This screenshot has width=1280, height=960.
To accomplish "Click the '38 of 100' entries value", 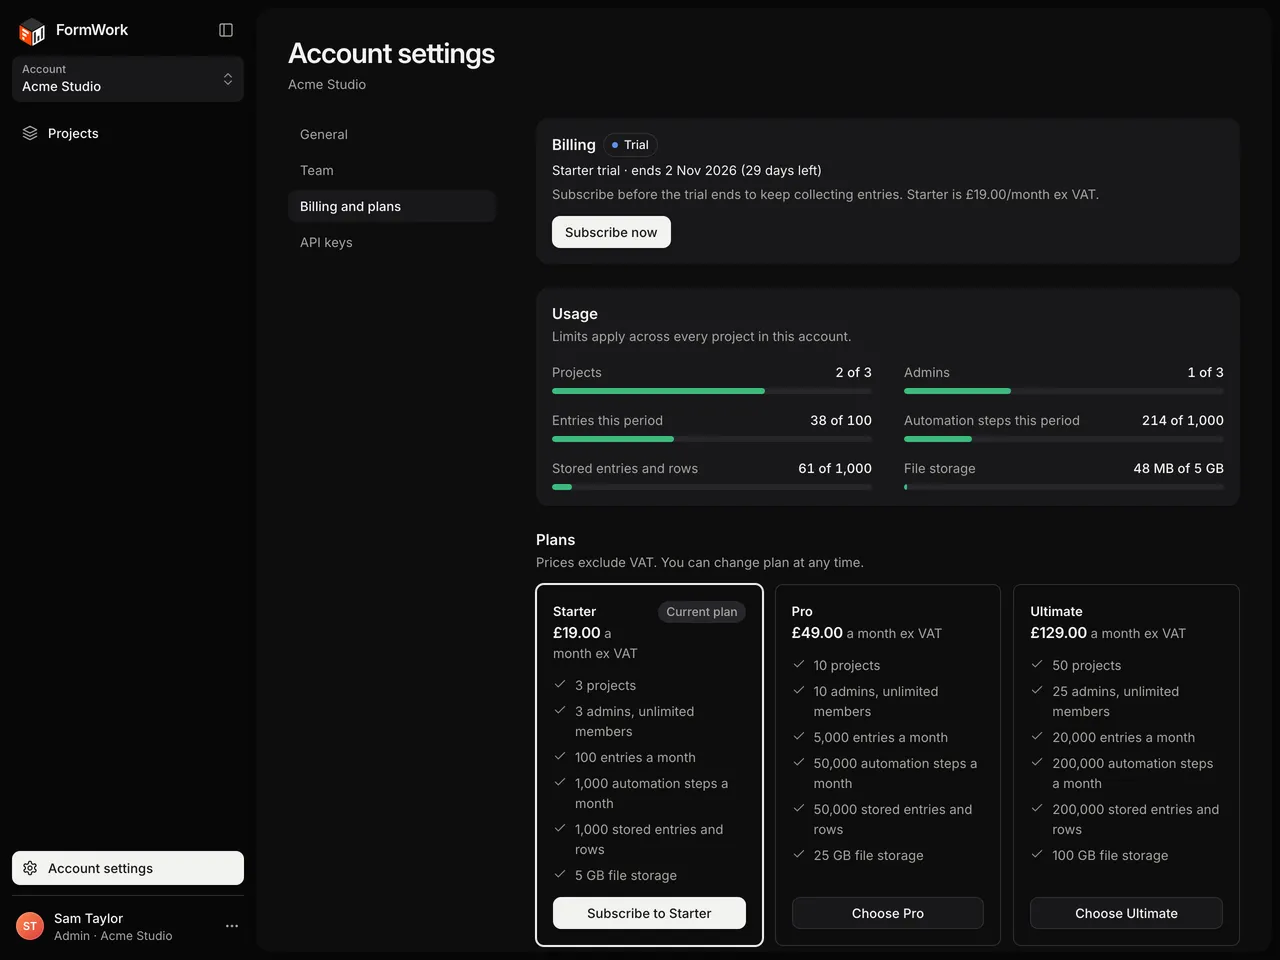I will tap(841, 420).
